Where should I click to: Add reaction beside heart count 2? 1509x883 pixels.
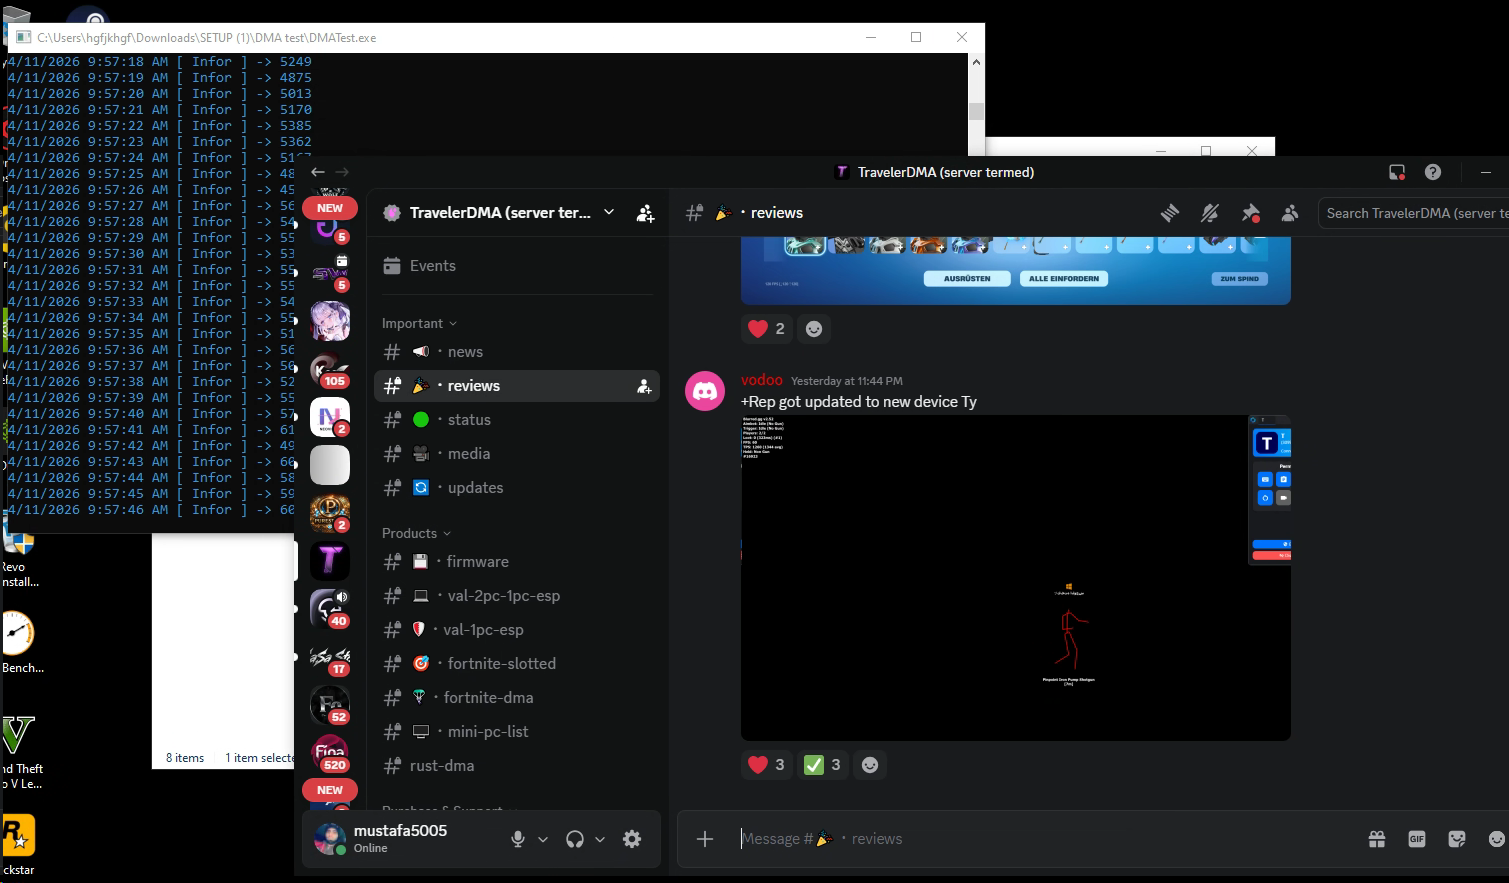[x=814, y=329]
